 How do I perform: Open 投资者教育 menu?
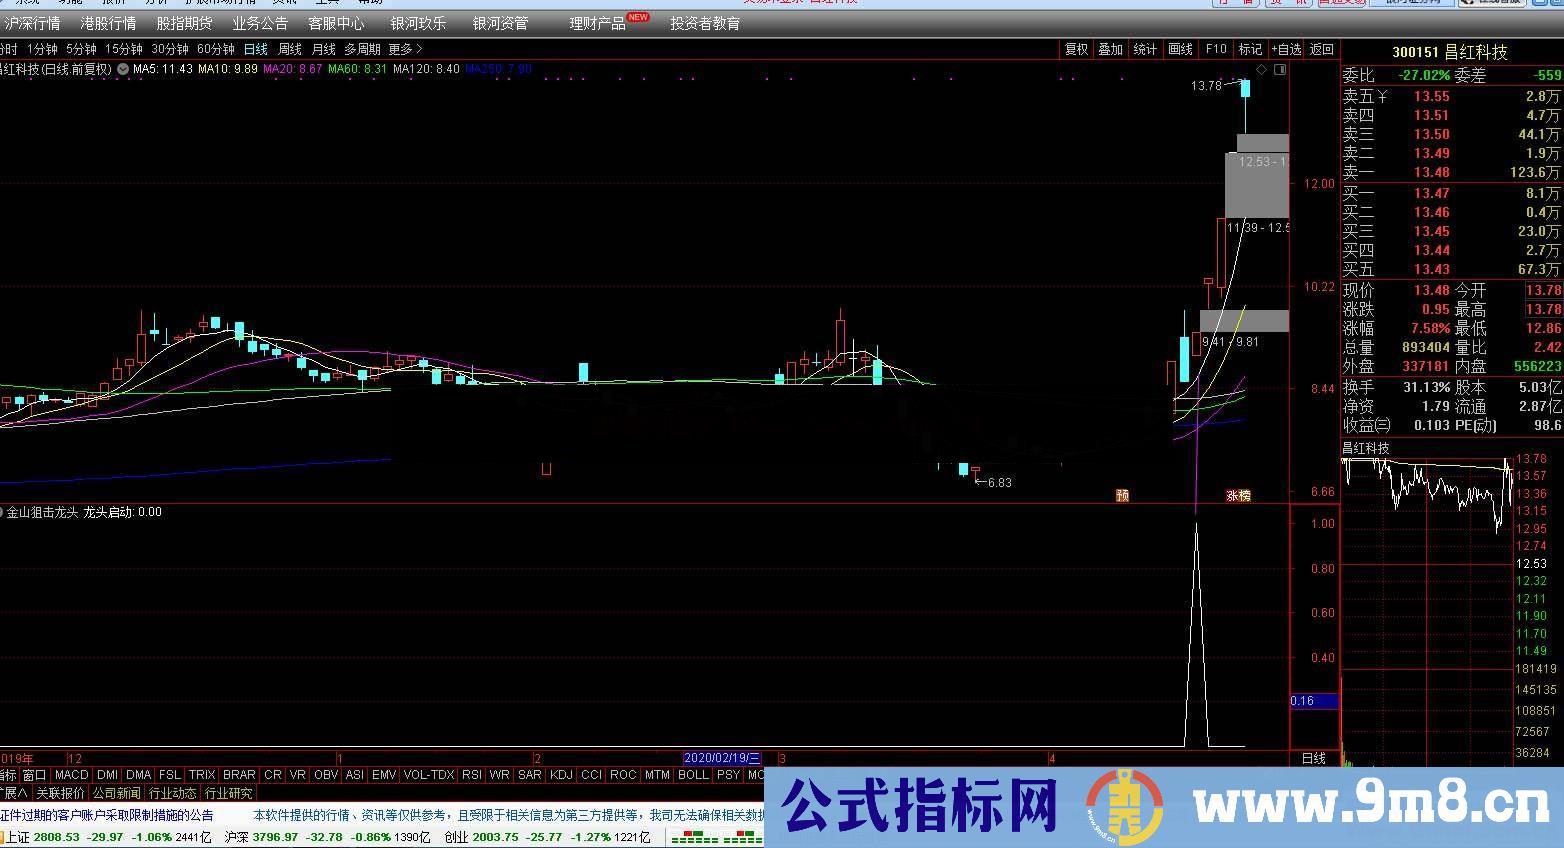coord(705,23)
